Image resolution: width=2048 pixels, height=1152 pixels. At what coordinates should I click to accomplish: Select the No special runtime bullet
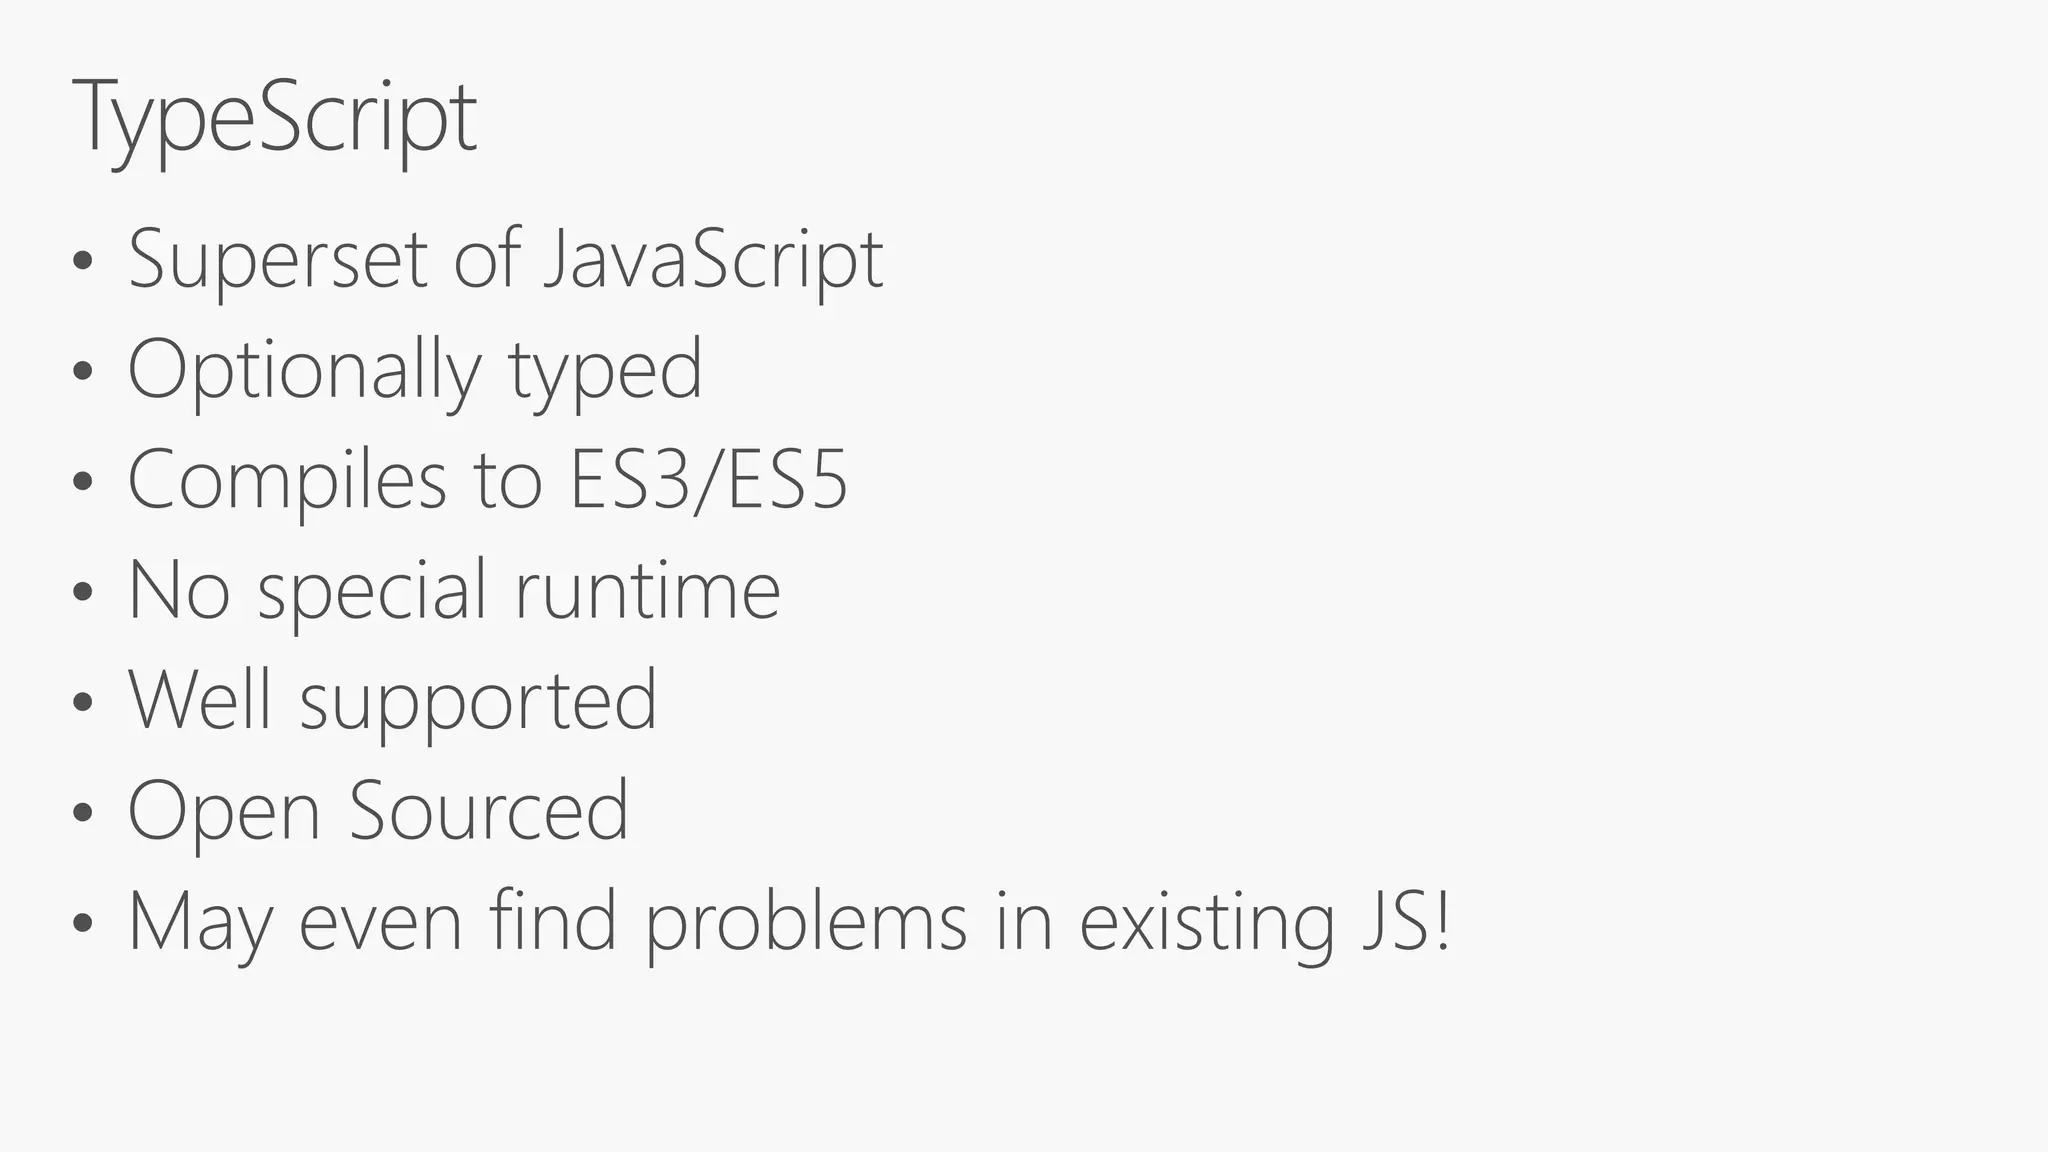454,591
